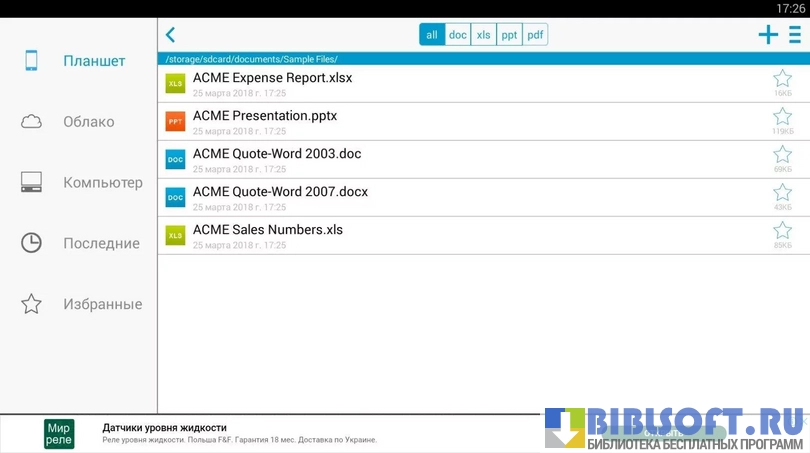The width and height of the screenshot is (810, 453).
Task: Filter files by doc type
Action: [x=458, y=35]
